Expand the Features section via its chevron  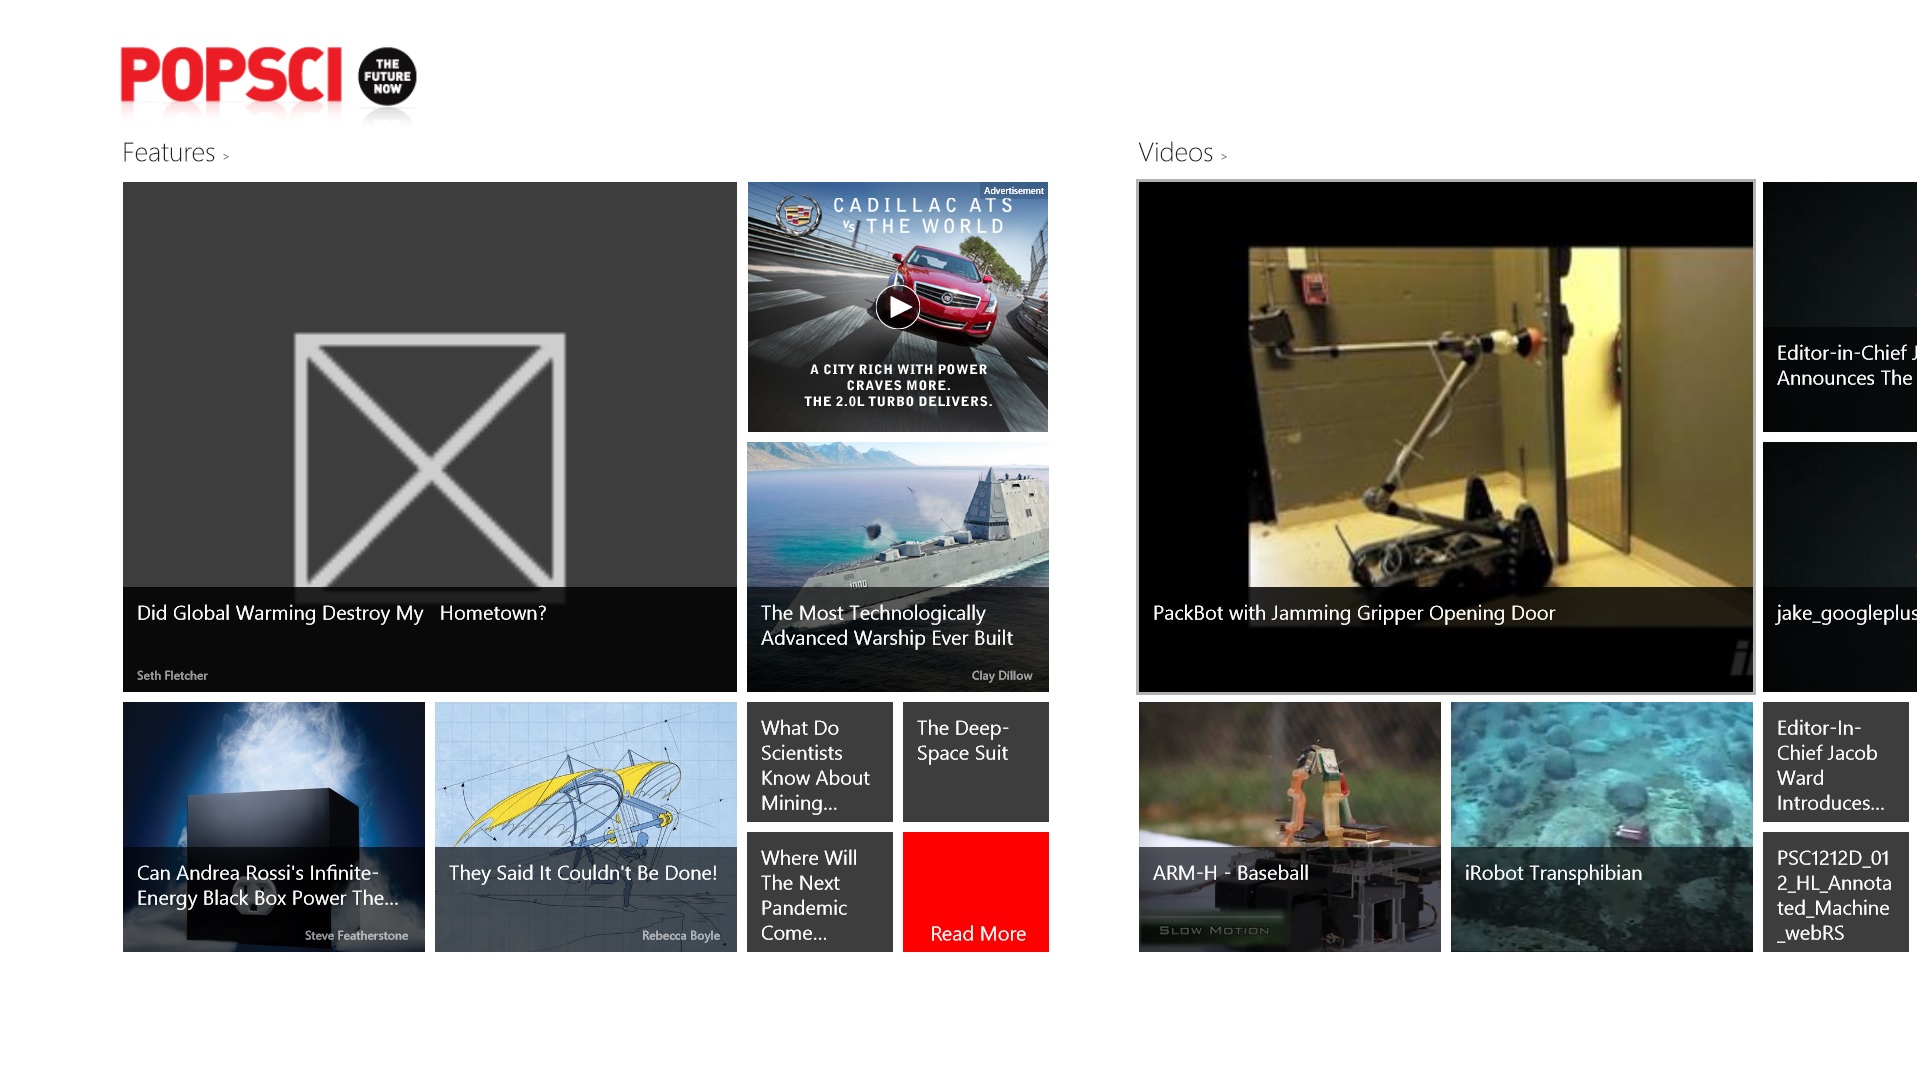pyautogui.click(x=226, y=156)
